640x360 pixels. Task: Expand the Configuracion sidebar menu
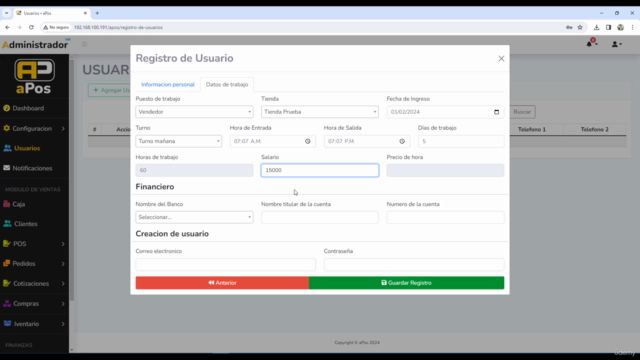click(x=34, y=129)
